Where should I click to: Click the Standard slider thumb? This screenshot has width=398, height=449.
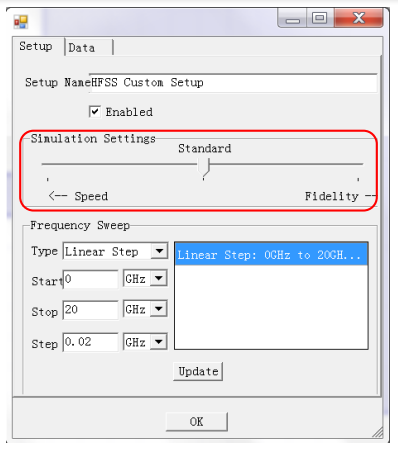pos(204,167)
